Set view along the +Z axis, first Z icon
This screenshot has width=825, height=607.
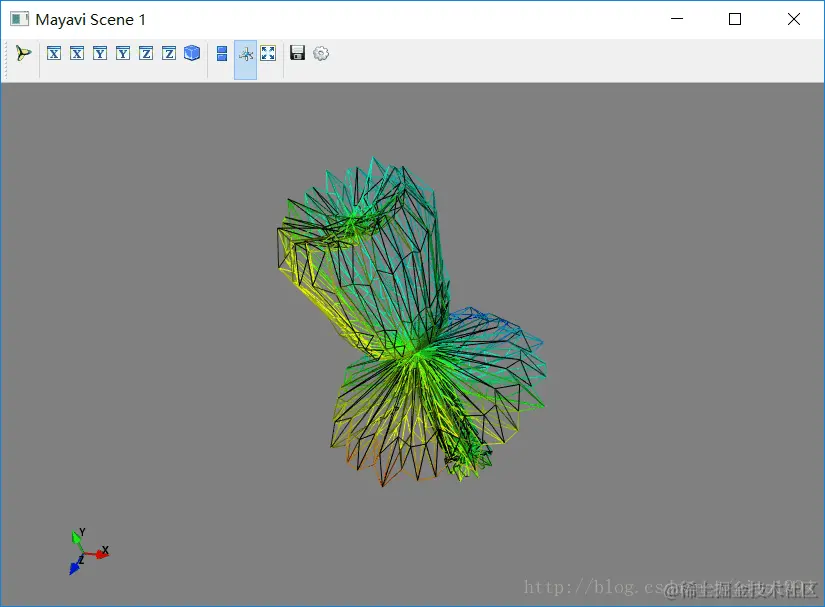(x=146, y=53)
